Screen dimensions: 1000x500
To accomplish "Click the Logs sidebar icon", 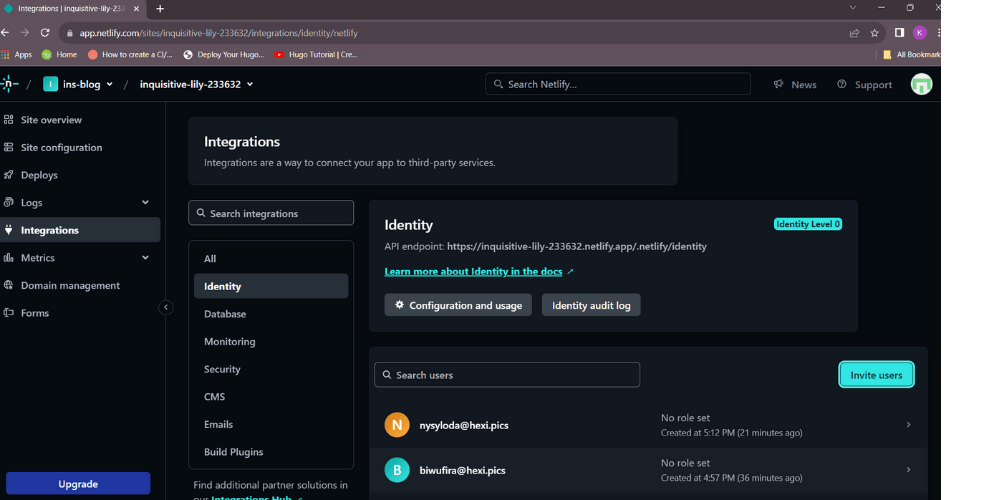I will click(x=8, y=202).
